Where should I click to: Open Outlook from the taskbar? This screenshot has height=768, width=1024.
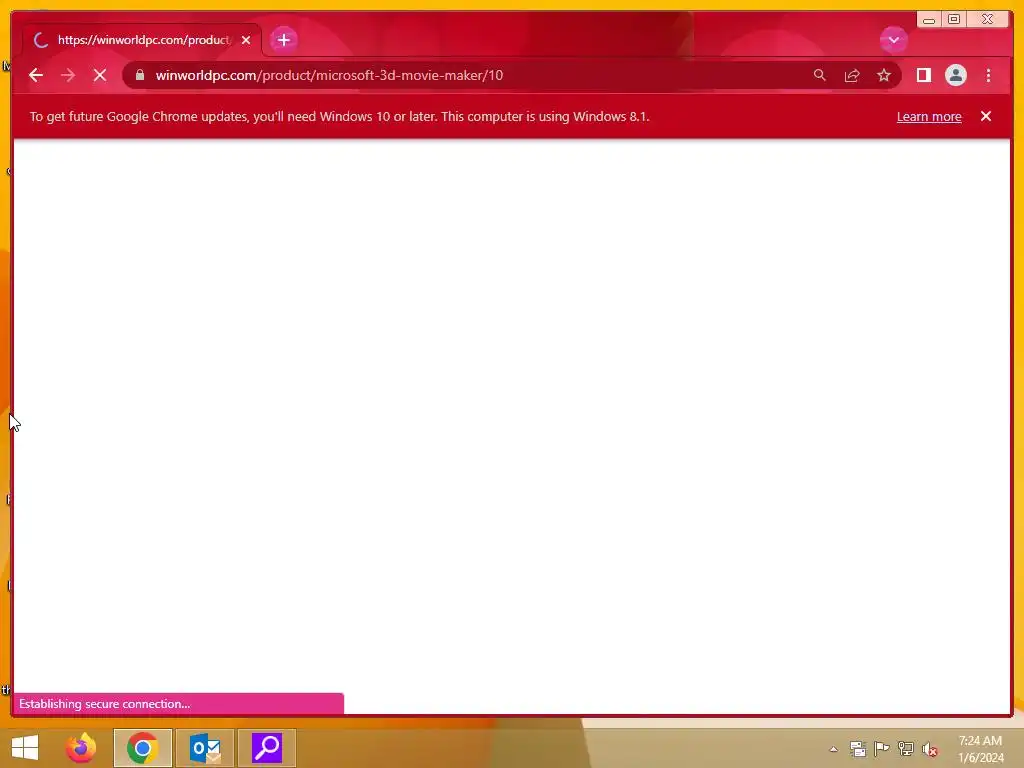[205, 748]
